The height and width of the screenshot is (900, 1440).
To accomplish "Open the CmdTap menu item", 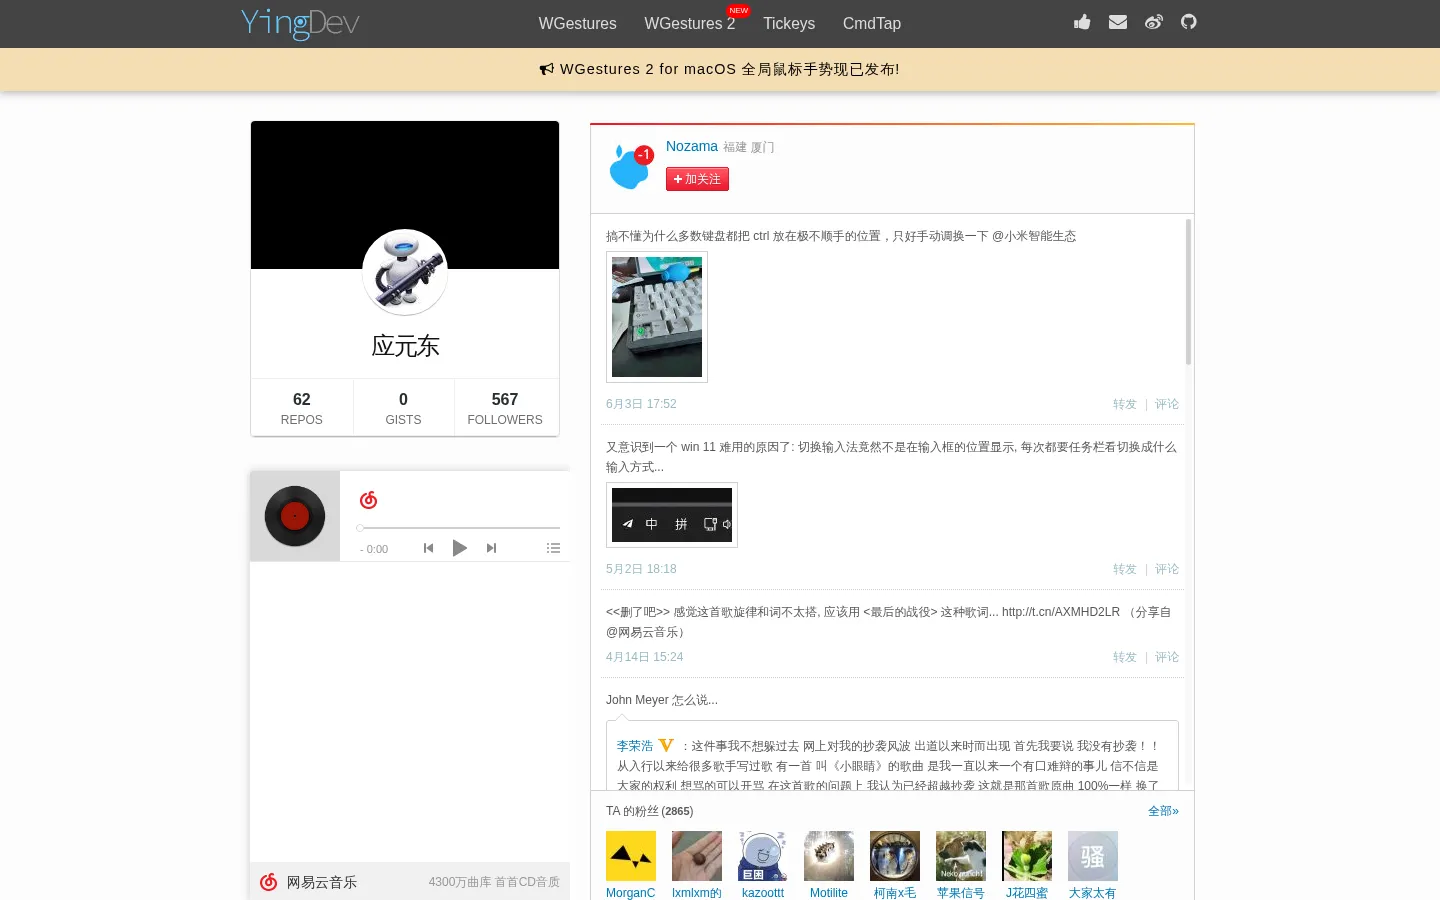I will coord(872,23).
